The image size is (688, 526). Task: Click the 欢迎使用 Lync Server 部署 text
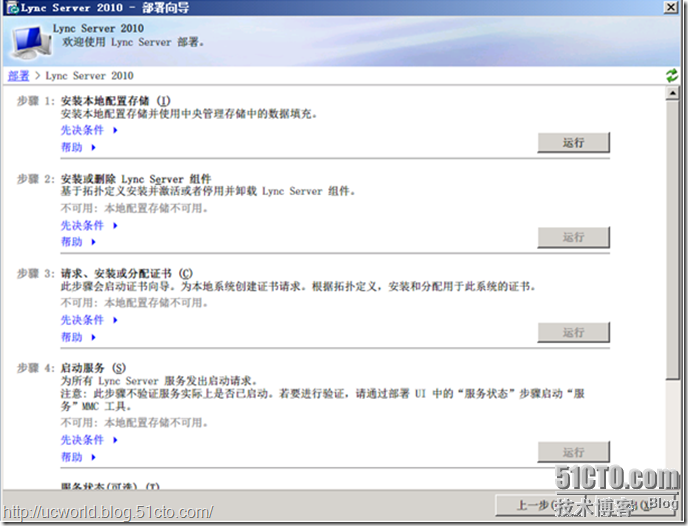click(133, 42)
